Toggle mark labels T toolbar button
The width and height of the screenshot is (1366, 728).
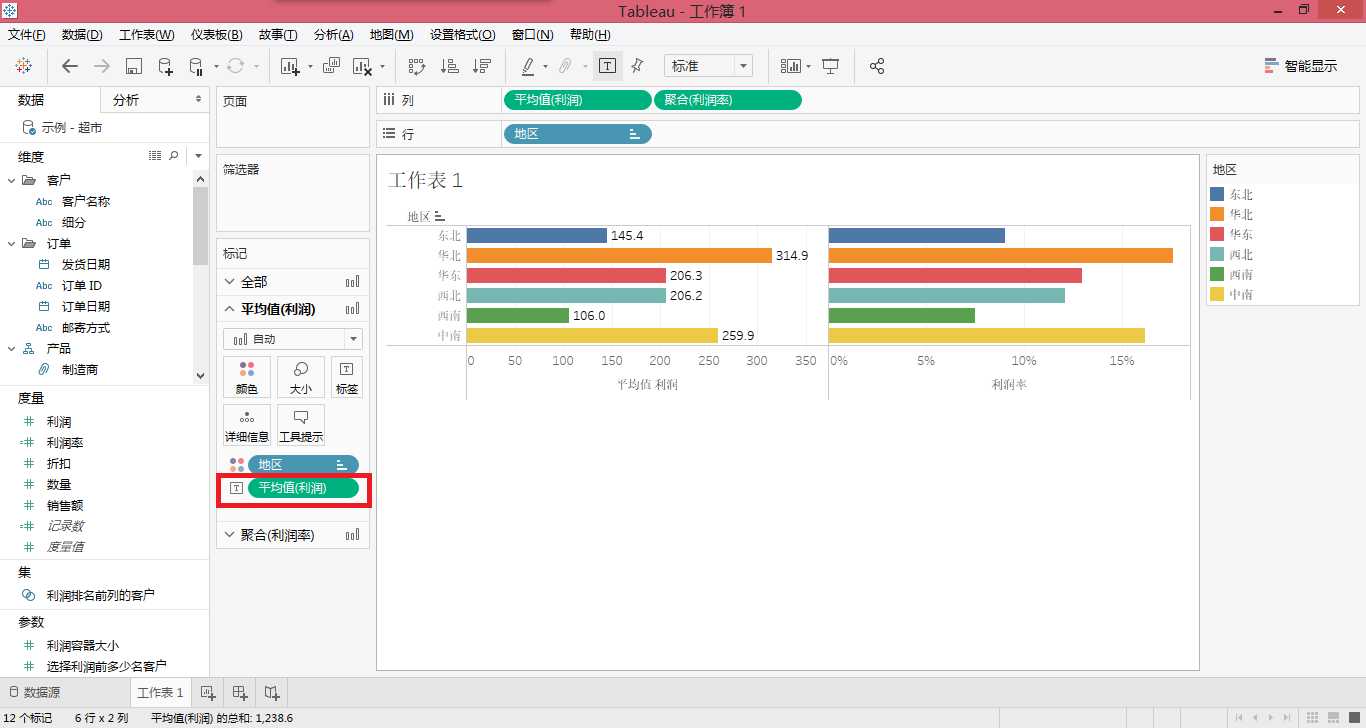point(607,66)
